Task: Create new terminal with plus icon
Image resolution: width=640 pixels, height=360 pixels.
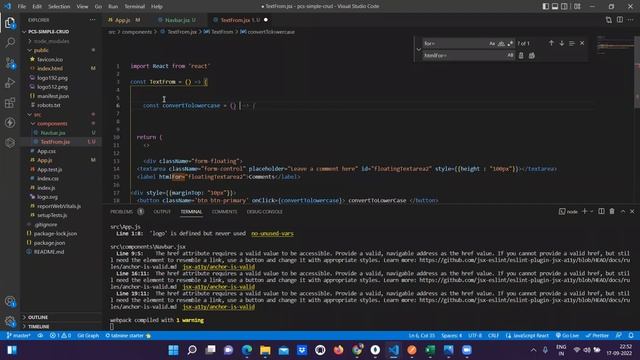Action: tap(584, 211)
